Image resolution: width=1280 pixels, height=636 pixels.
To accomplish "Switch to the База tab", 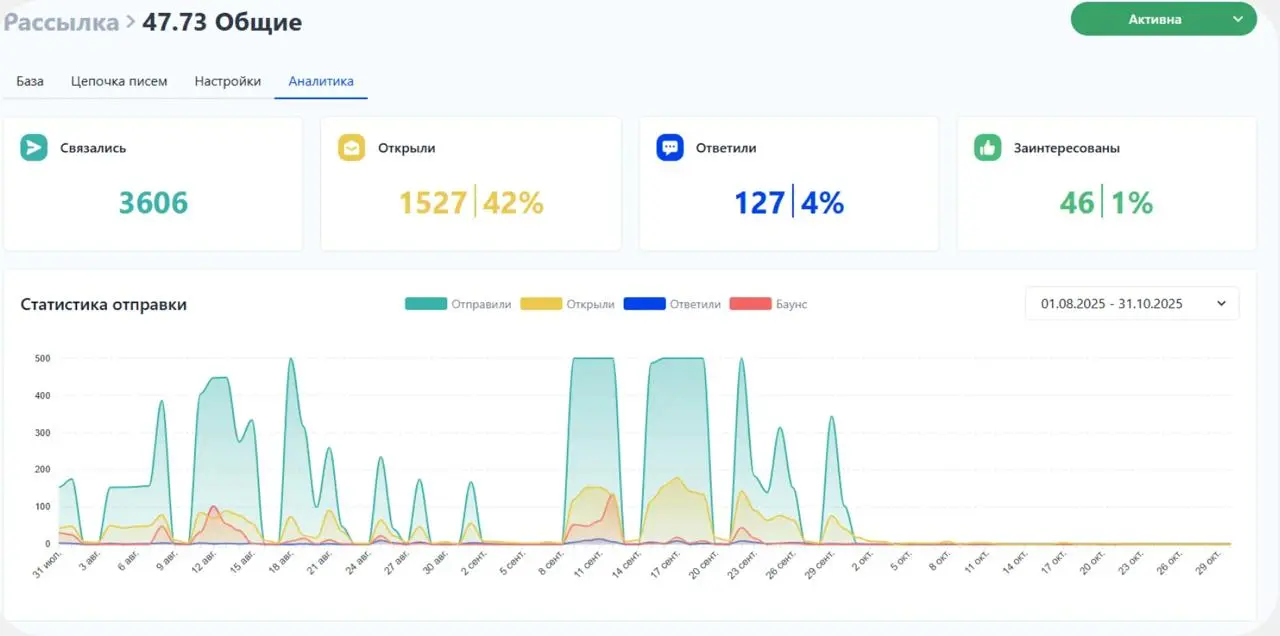I will coord(27,81).
